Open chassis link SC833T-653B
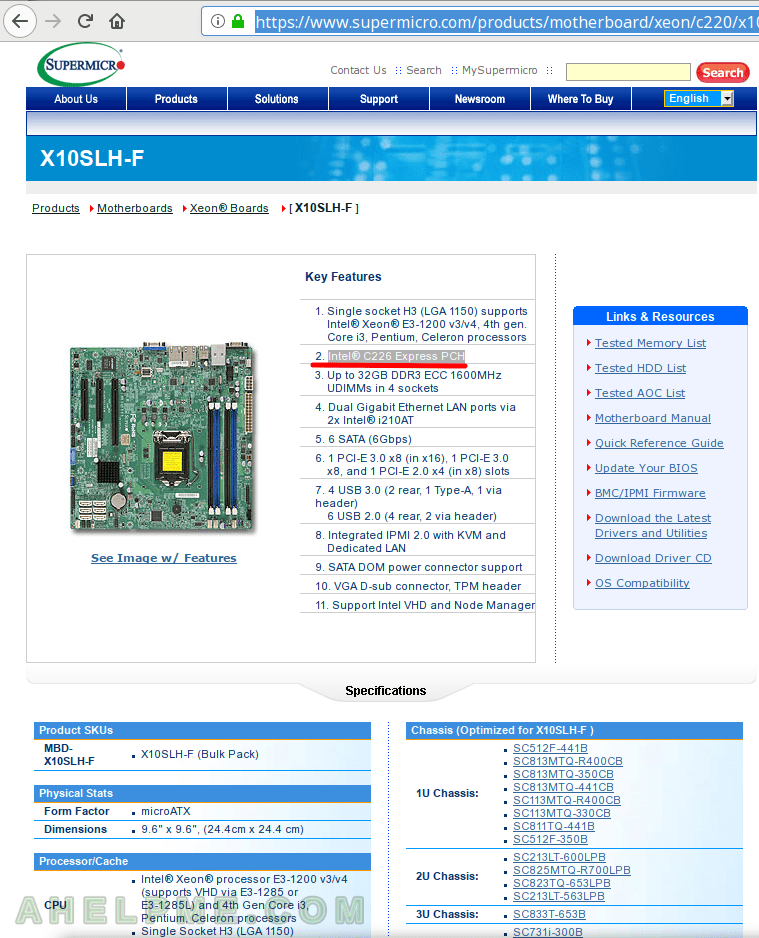 tap(549, 915)
